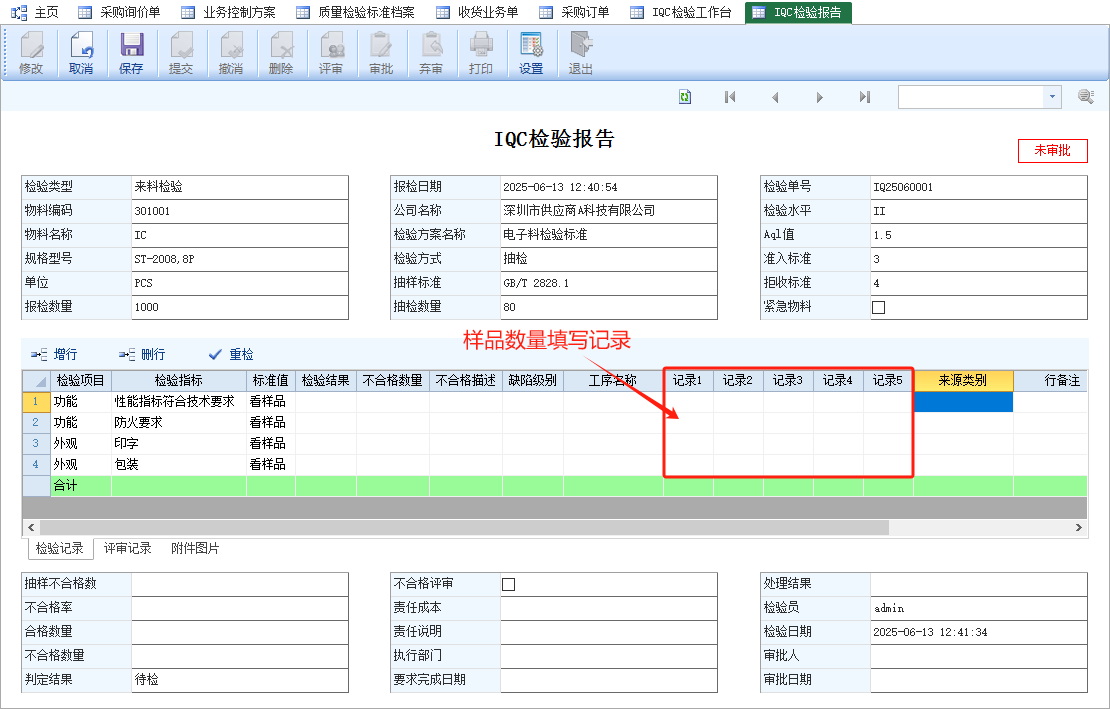
Task: Click cell 印字 in row 3
Action: coord(178,444)
